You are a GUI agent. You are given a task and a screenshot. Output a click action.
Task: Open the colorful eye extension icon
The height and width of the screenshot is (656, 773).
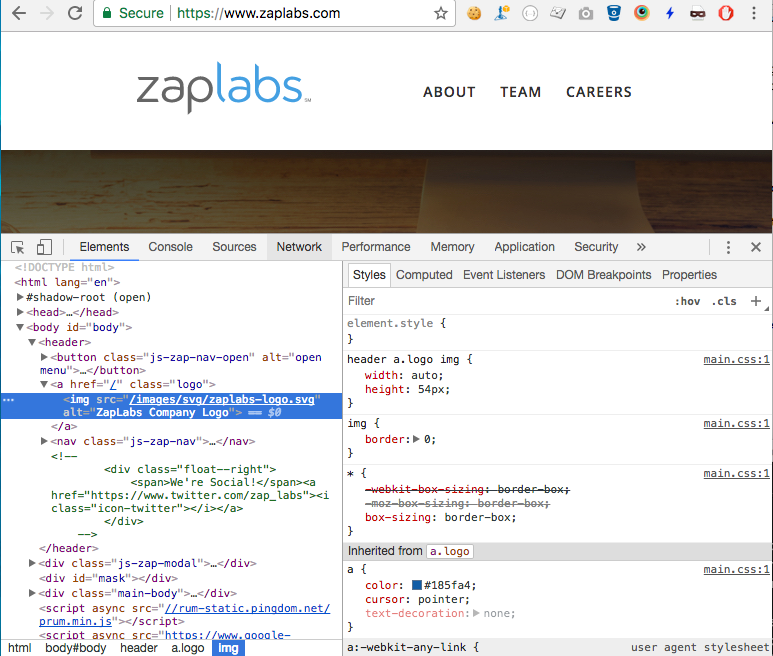point(641,13)
